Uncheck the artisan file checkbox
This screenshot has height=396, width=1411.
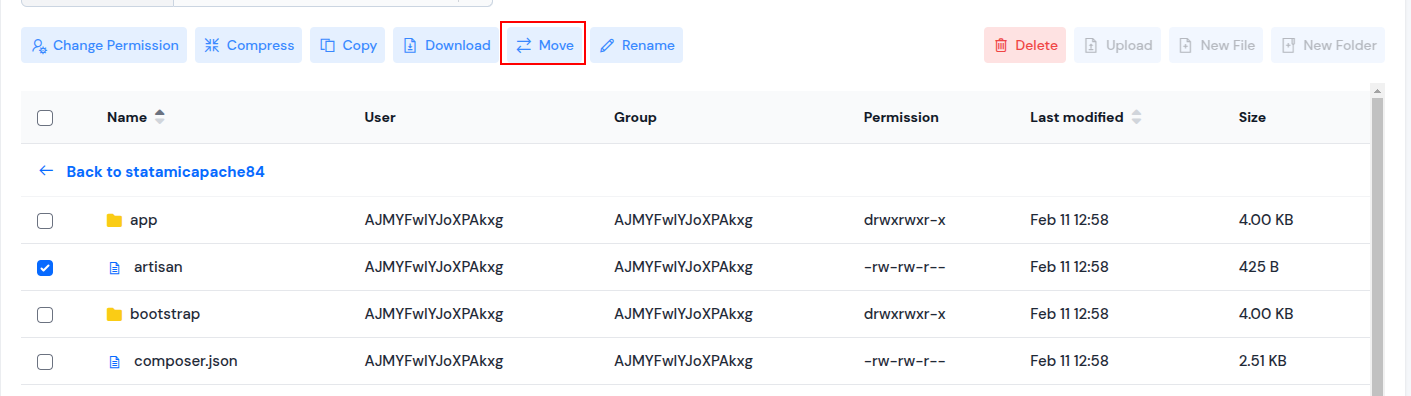(x=45, y=267)
